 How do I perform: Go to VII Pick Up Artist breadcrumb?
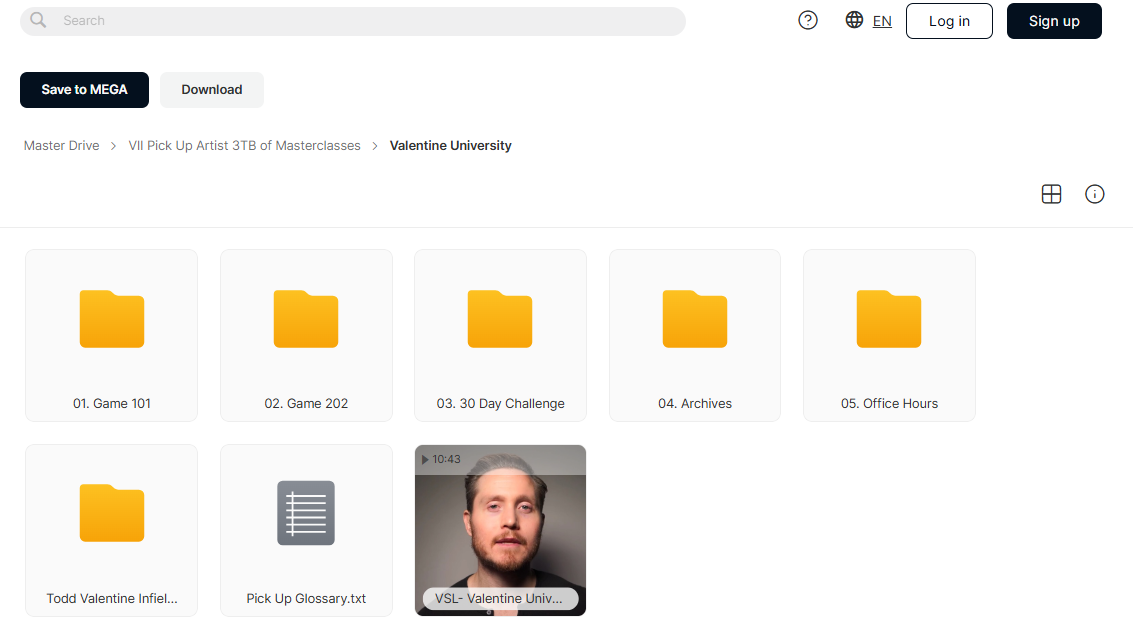(x=244, y=145)
